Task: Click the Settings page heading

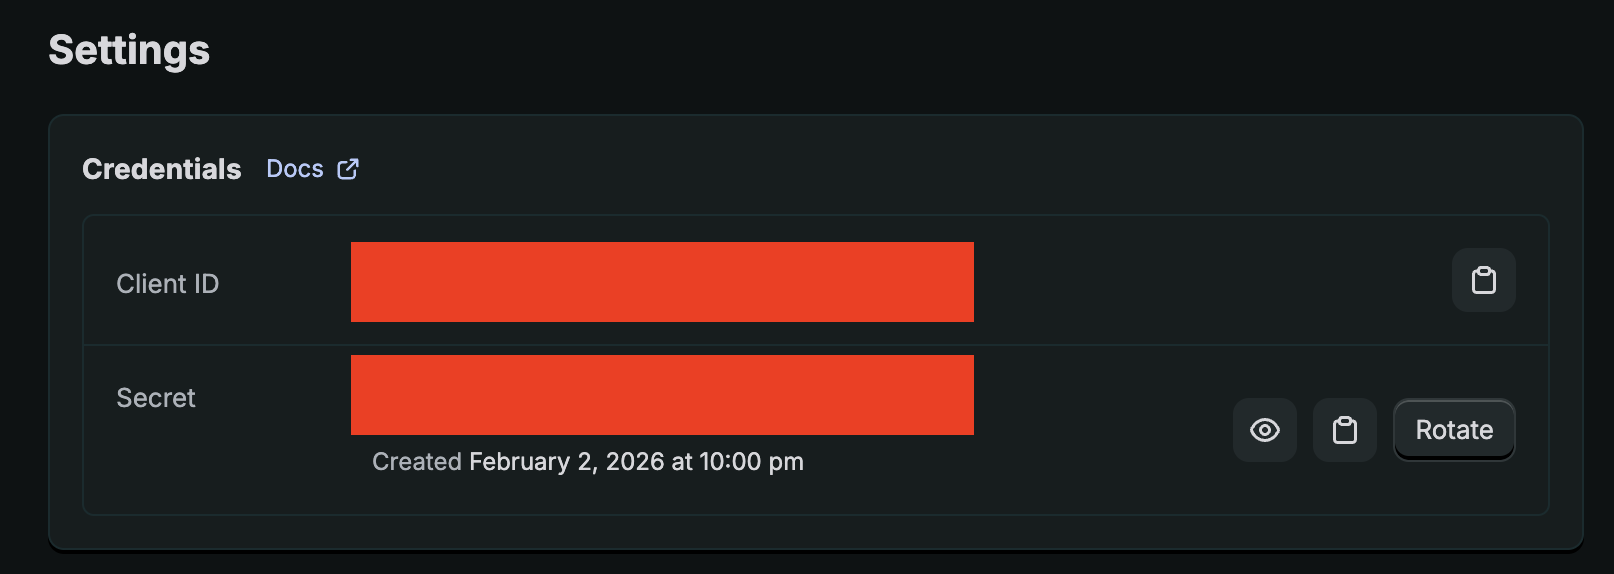Action: pyautogui.click(x=129, y=50)
